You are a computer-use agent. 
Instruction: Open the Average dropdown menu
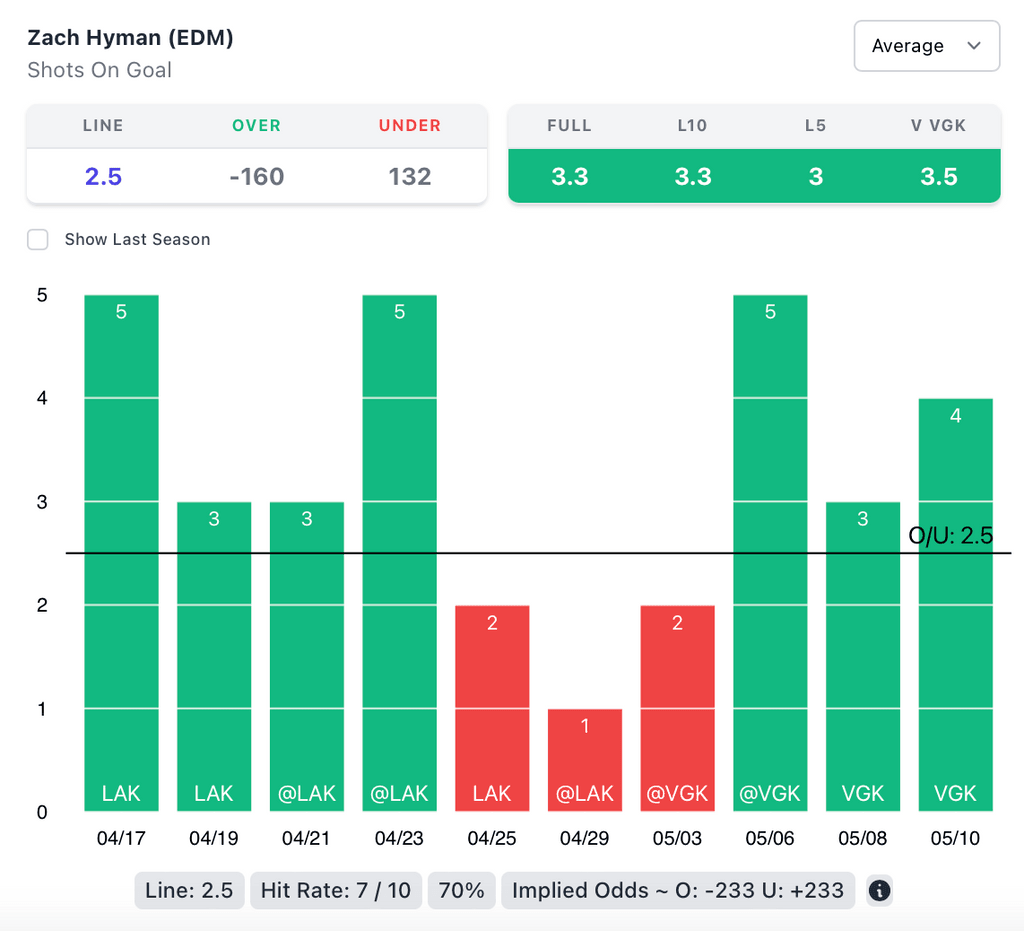point(926,46)
